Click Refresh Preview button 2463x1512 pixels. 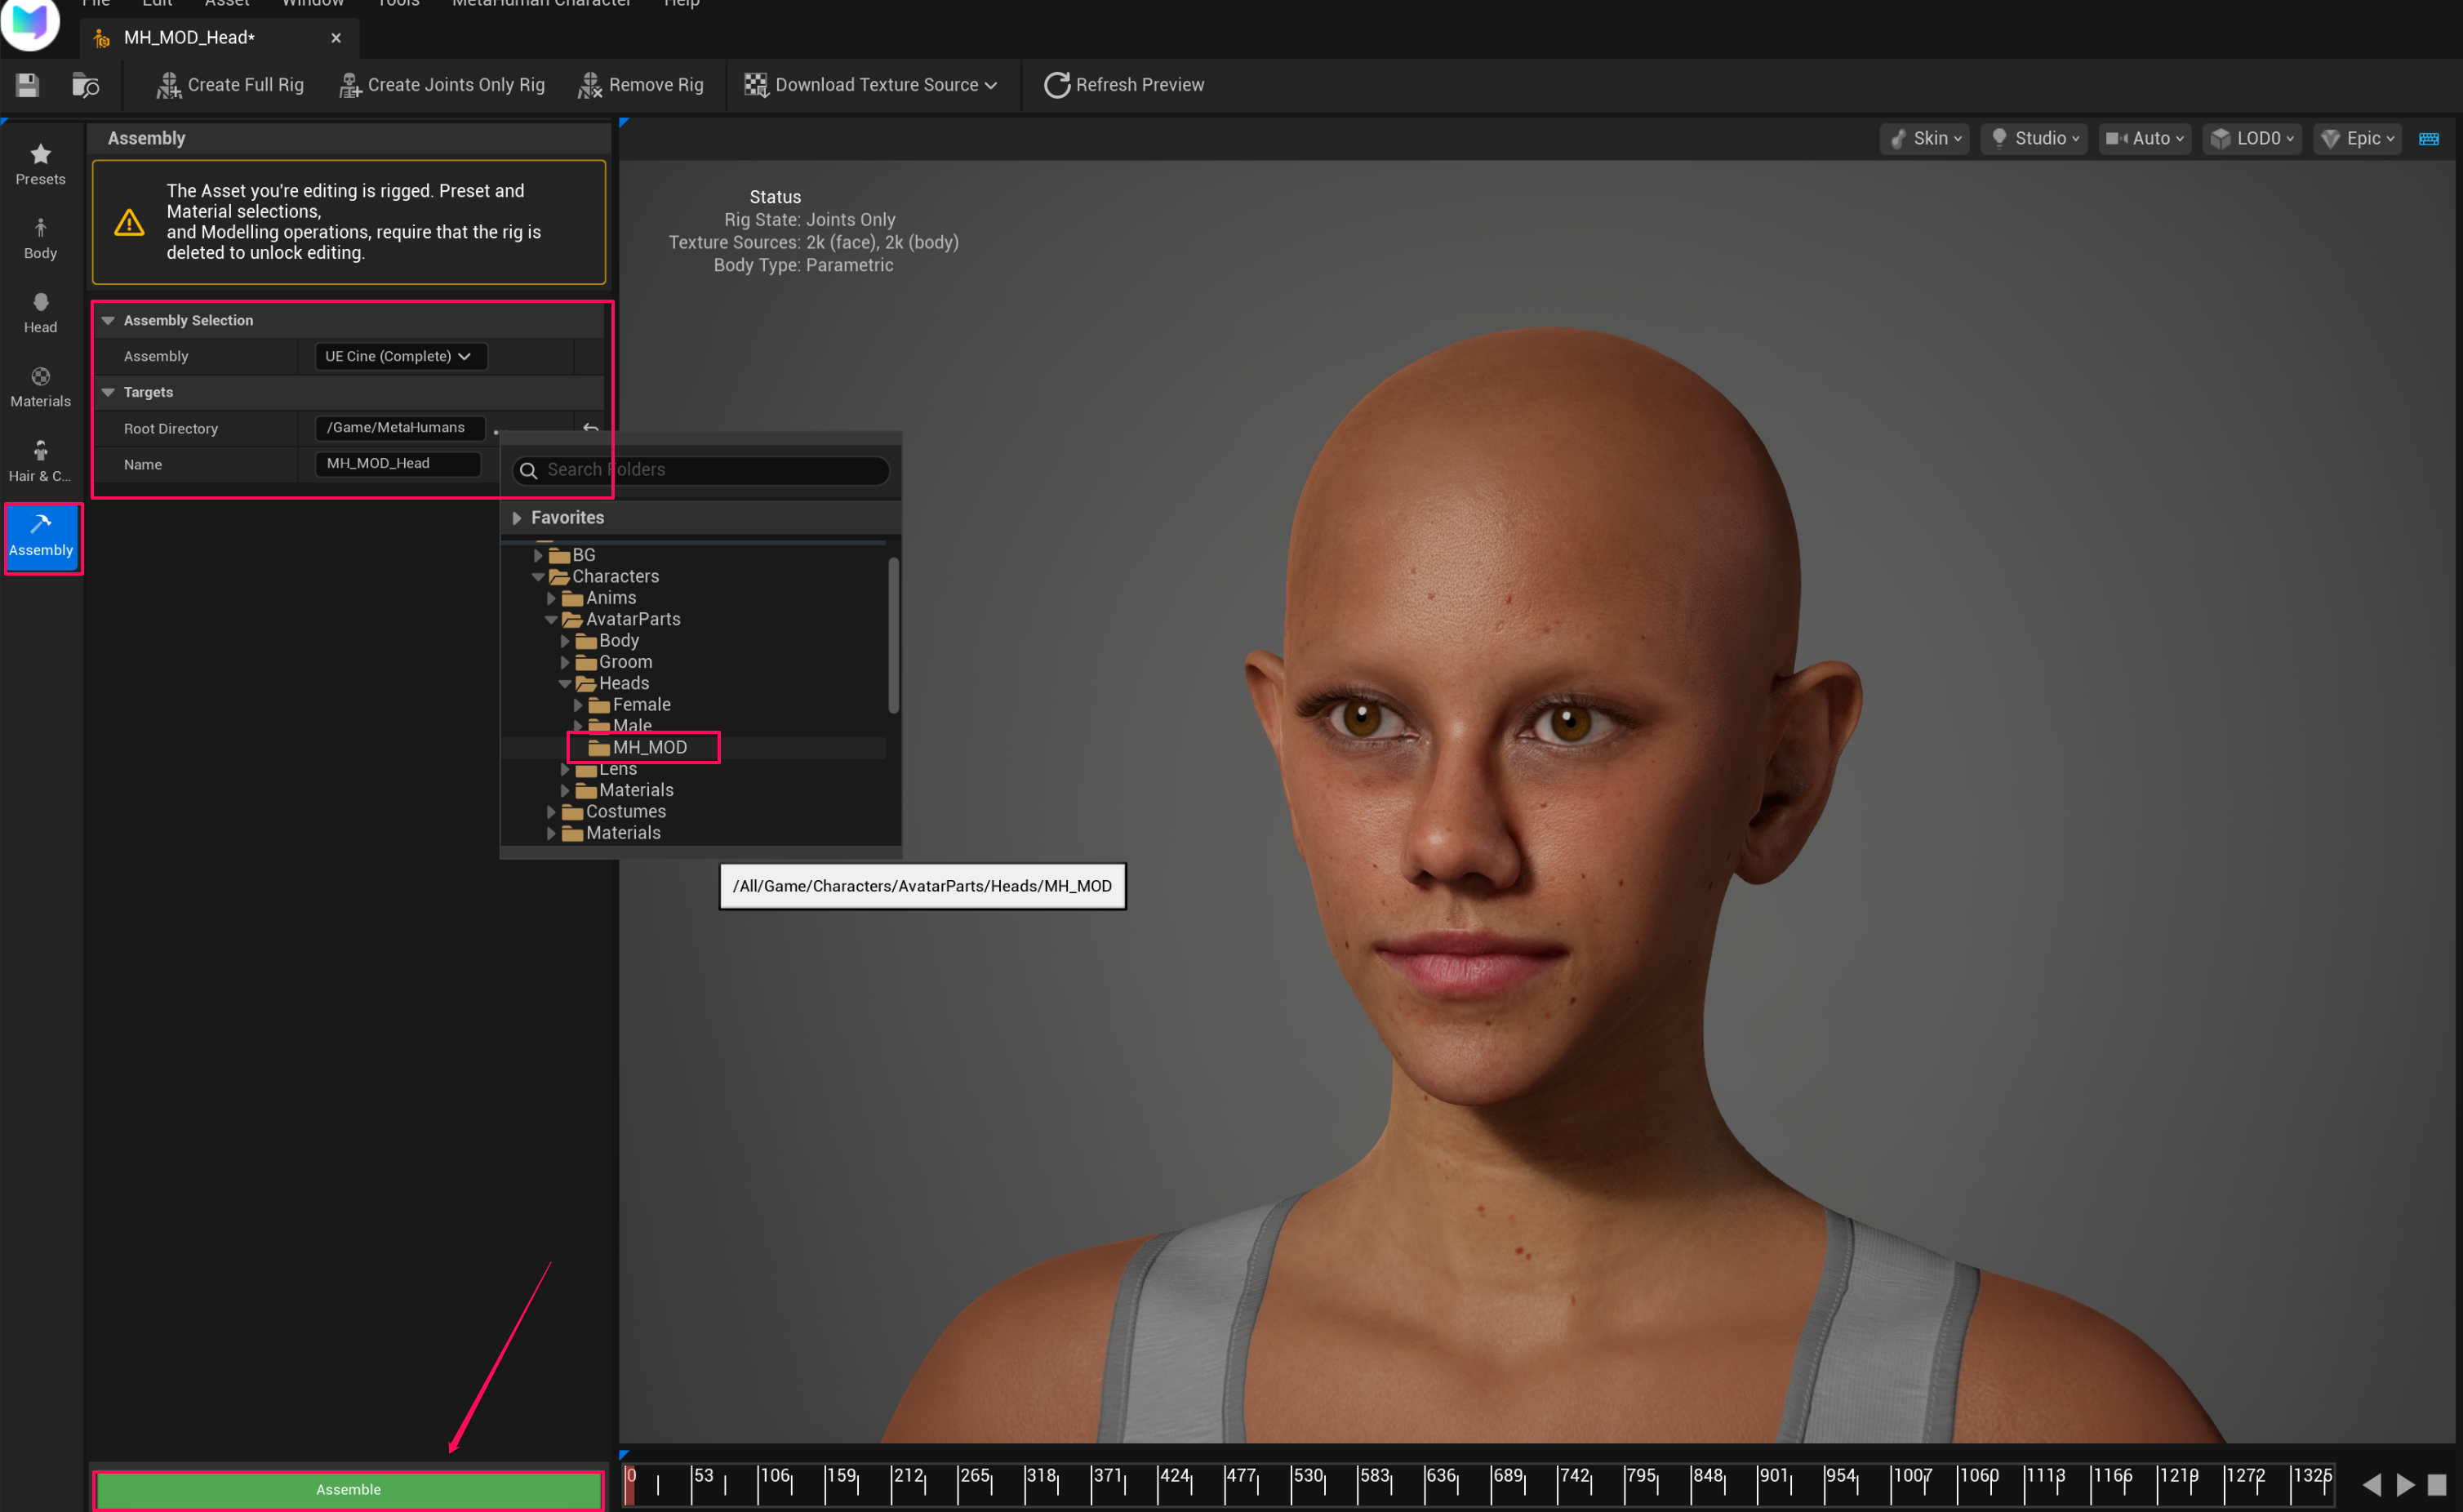(x=1124, y=85)
